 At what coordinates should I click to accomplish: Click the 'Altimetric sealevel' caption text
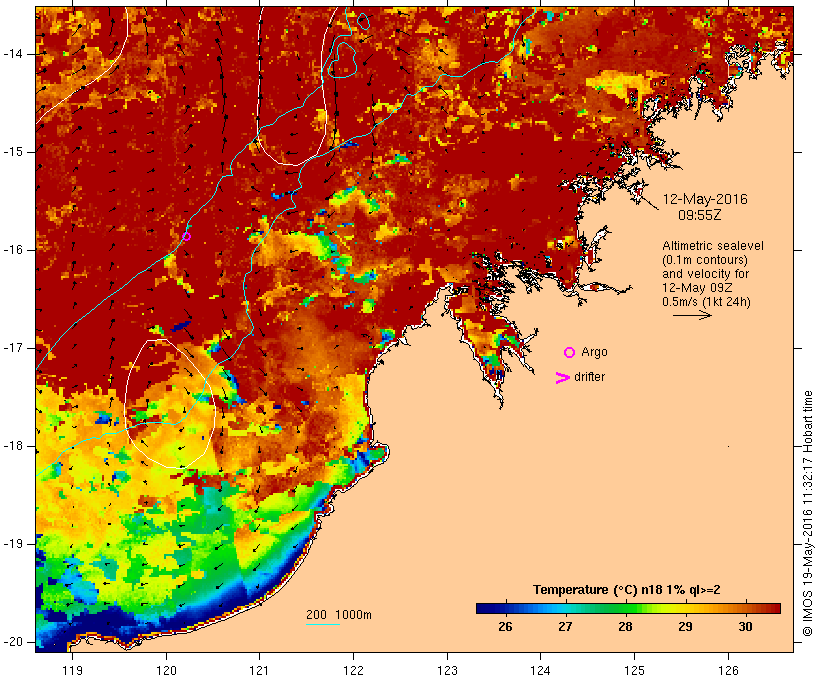713,246
